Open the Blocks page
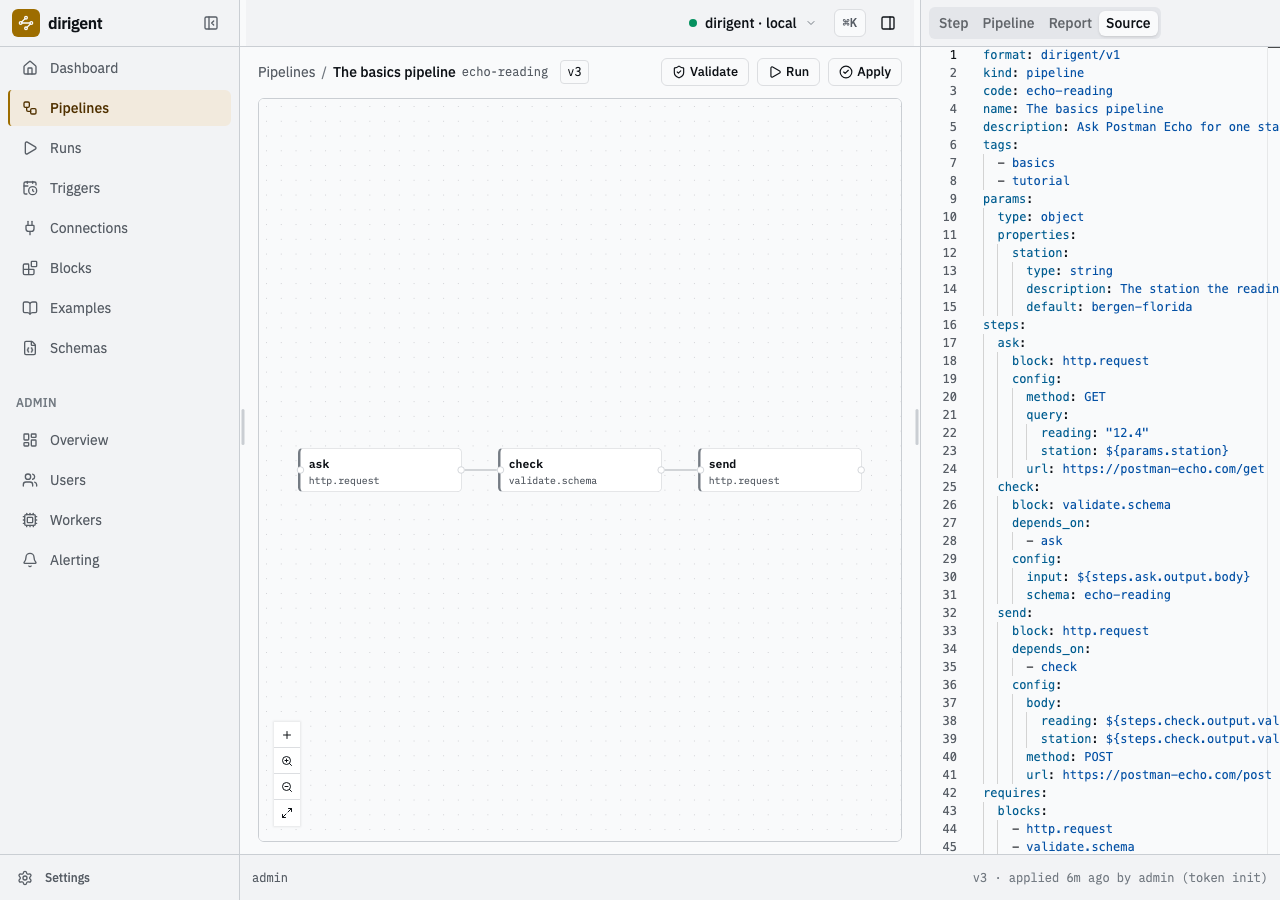The image size is (1280, 900). tap(119, 268)
